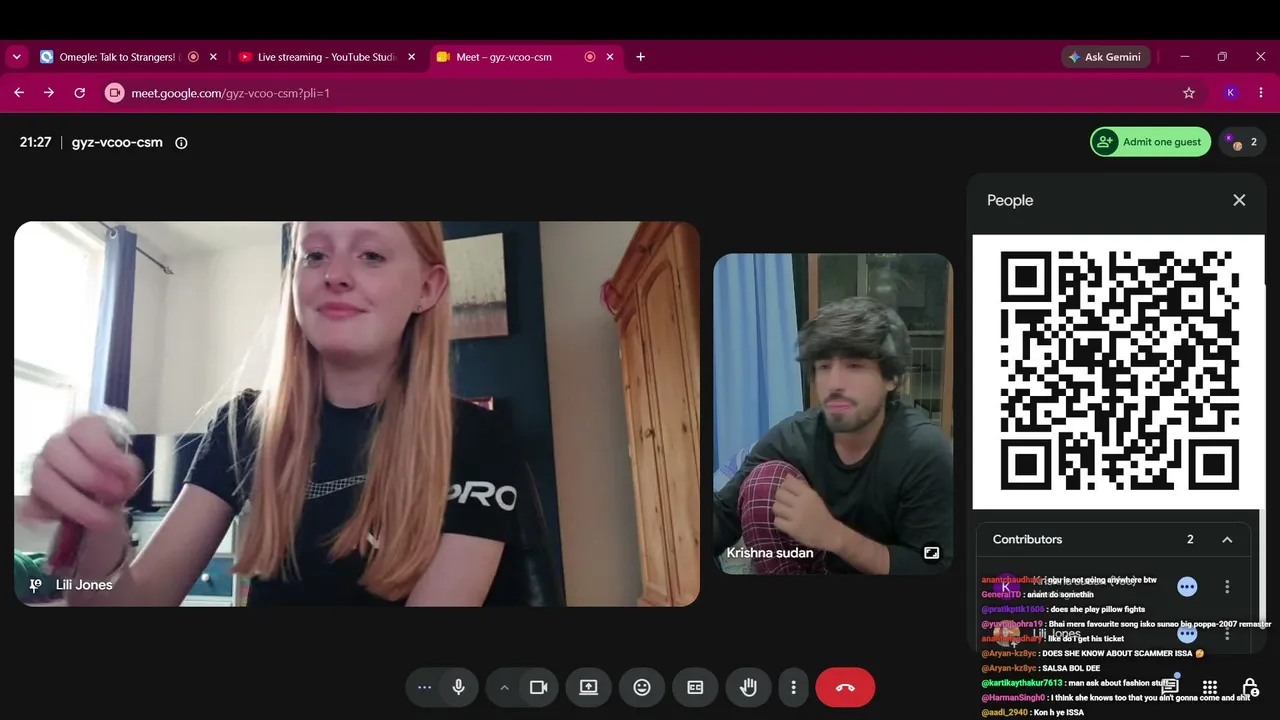Go forward in browser history
The height and width of the screenshot is (720, 1280).
49,93
